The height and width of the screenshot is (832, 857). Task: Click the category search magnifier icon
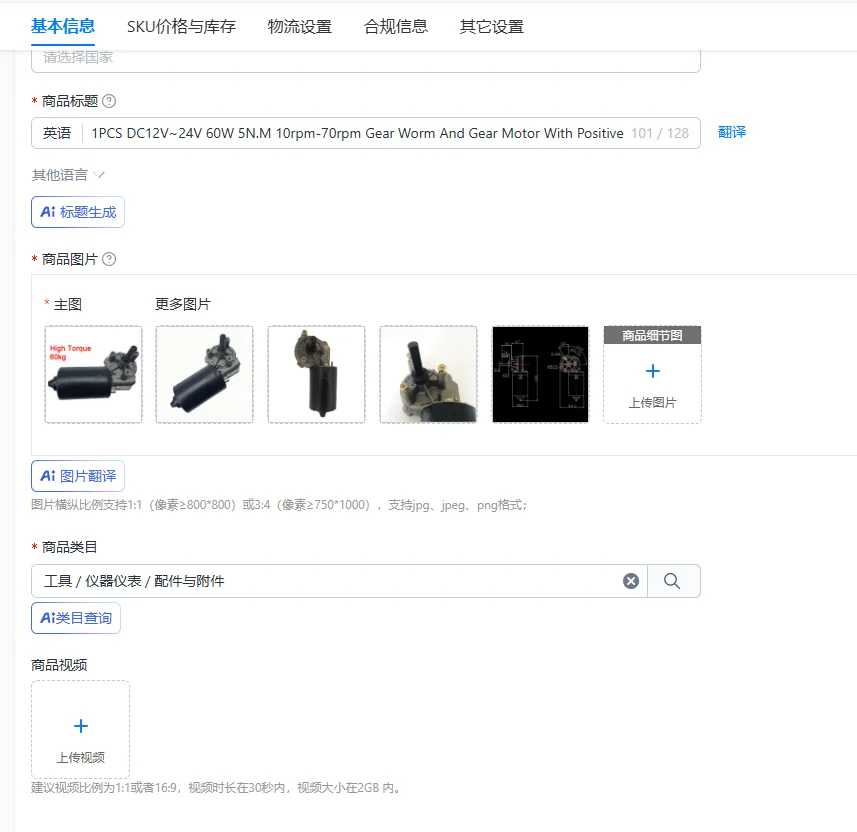coord(672,581)
